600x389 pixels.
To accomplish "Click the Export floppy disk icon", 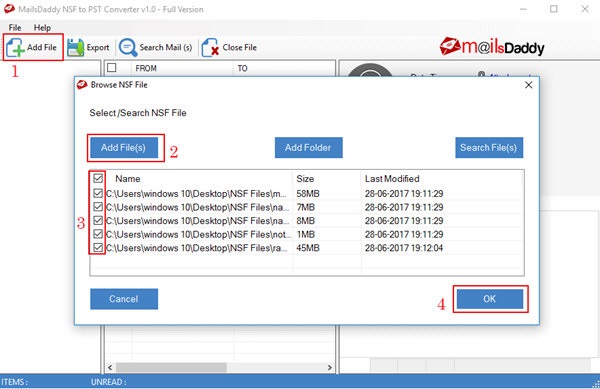I will click(75, 47).
